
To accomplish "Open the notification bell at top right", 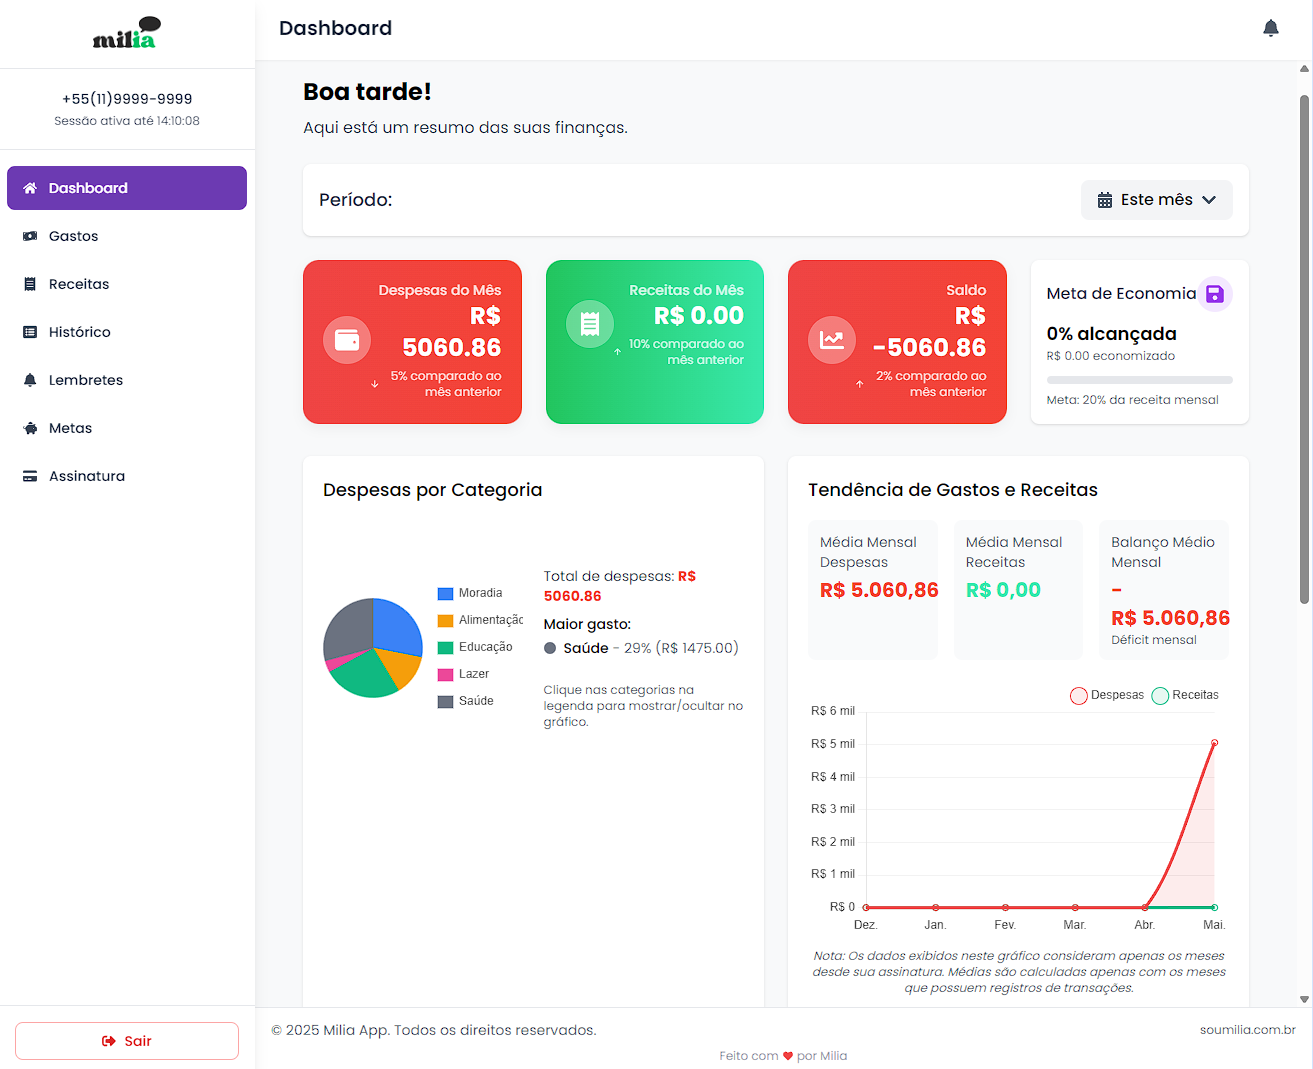I will point(1271,28).
